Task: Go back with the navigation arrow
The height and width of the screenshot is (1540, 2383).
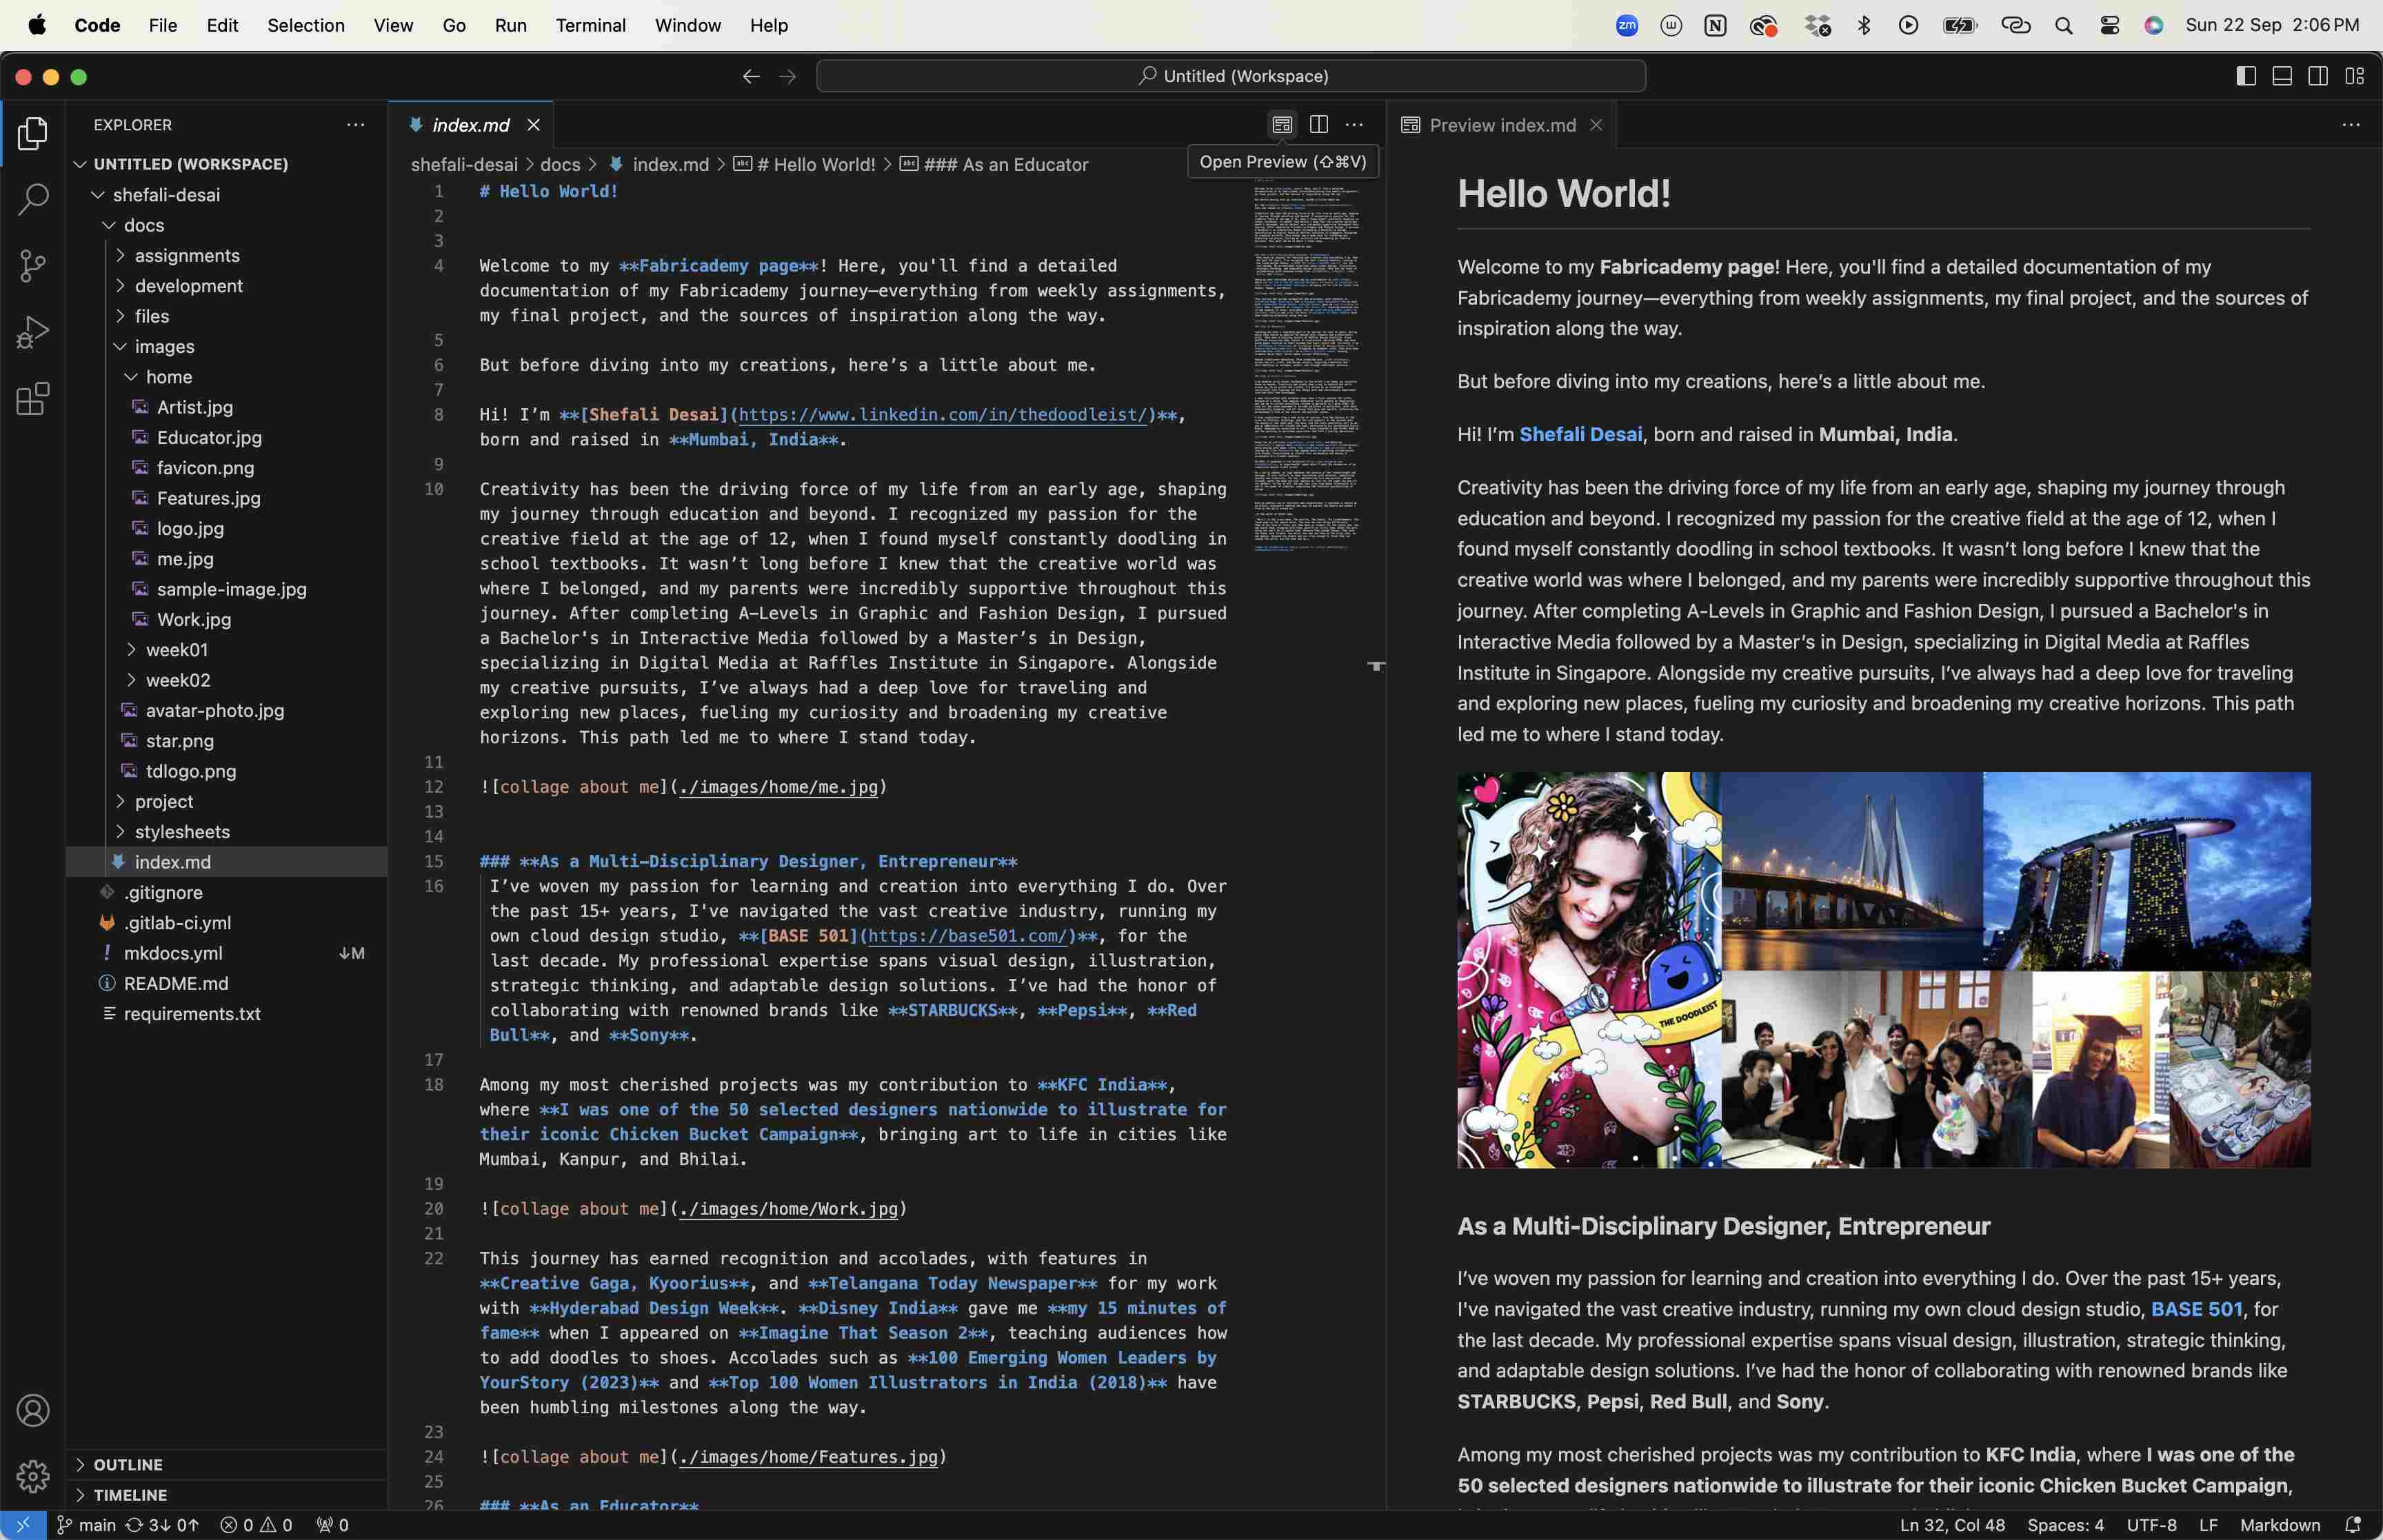Action: (x=751, y=76)
